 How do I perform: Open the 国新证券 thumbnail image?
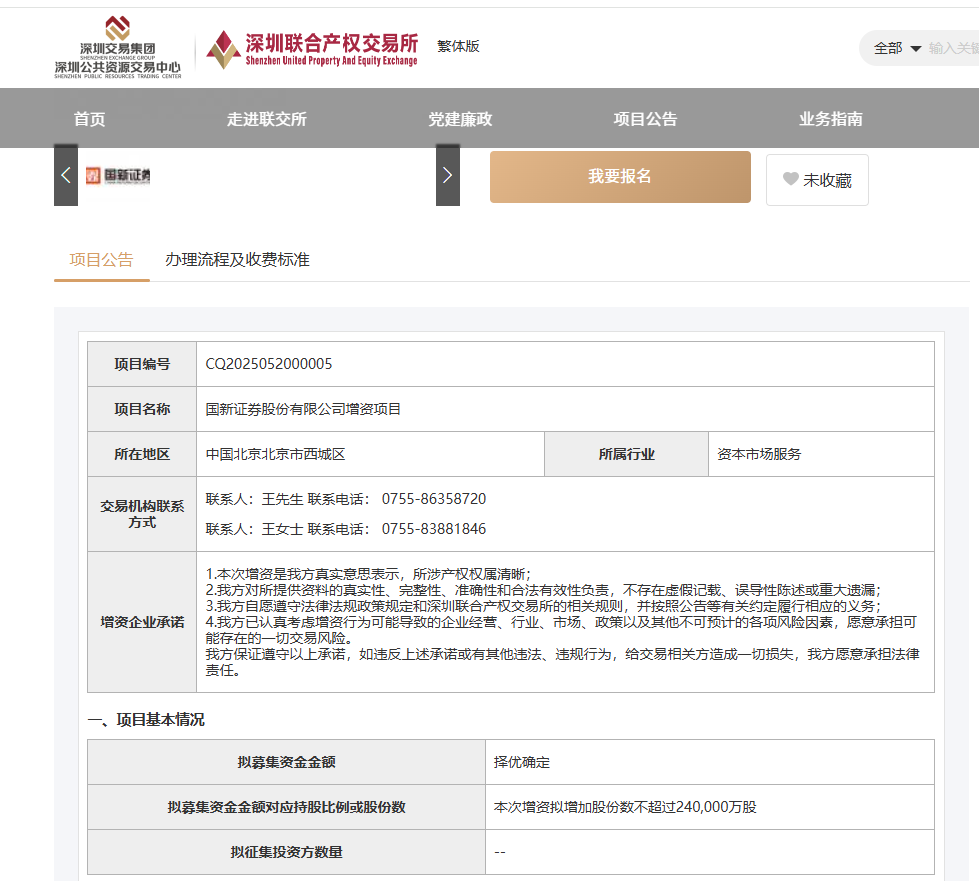point(118,175)
